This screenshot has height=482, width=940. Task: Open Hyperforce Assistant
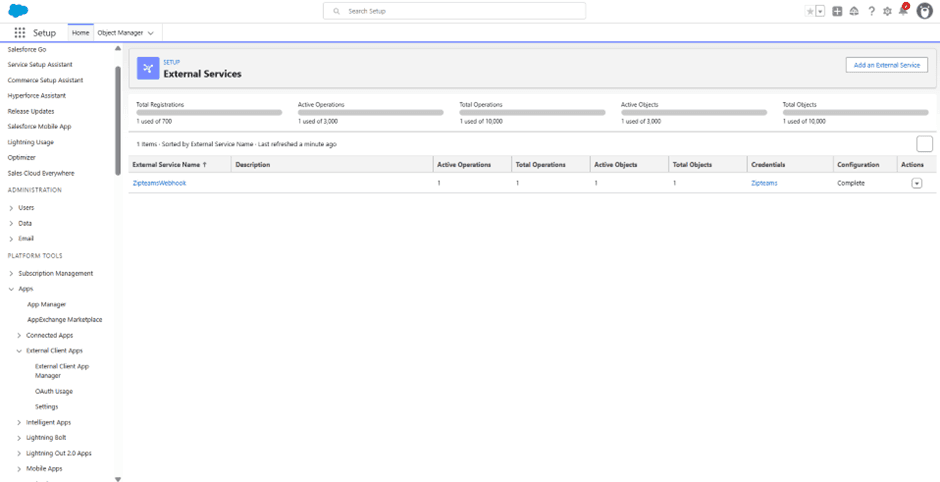37,96
